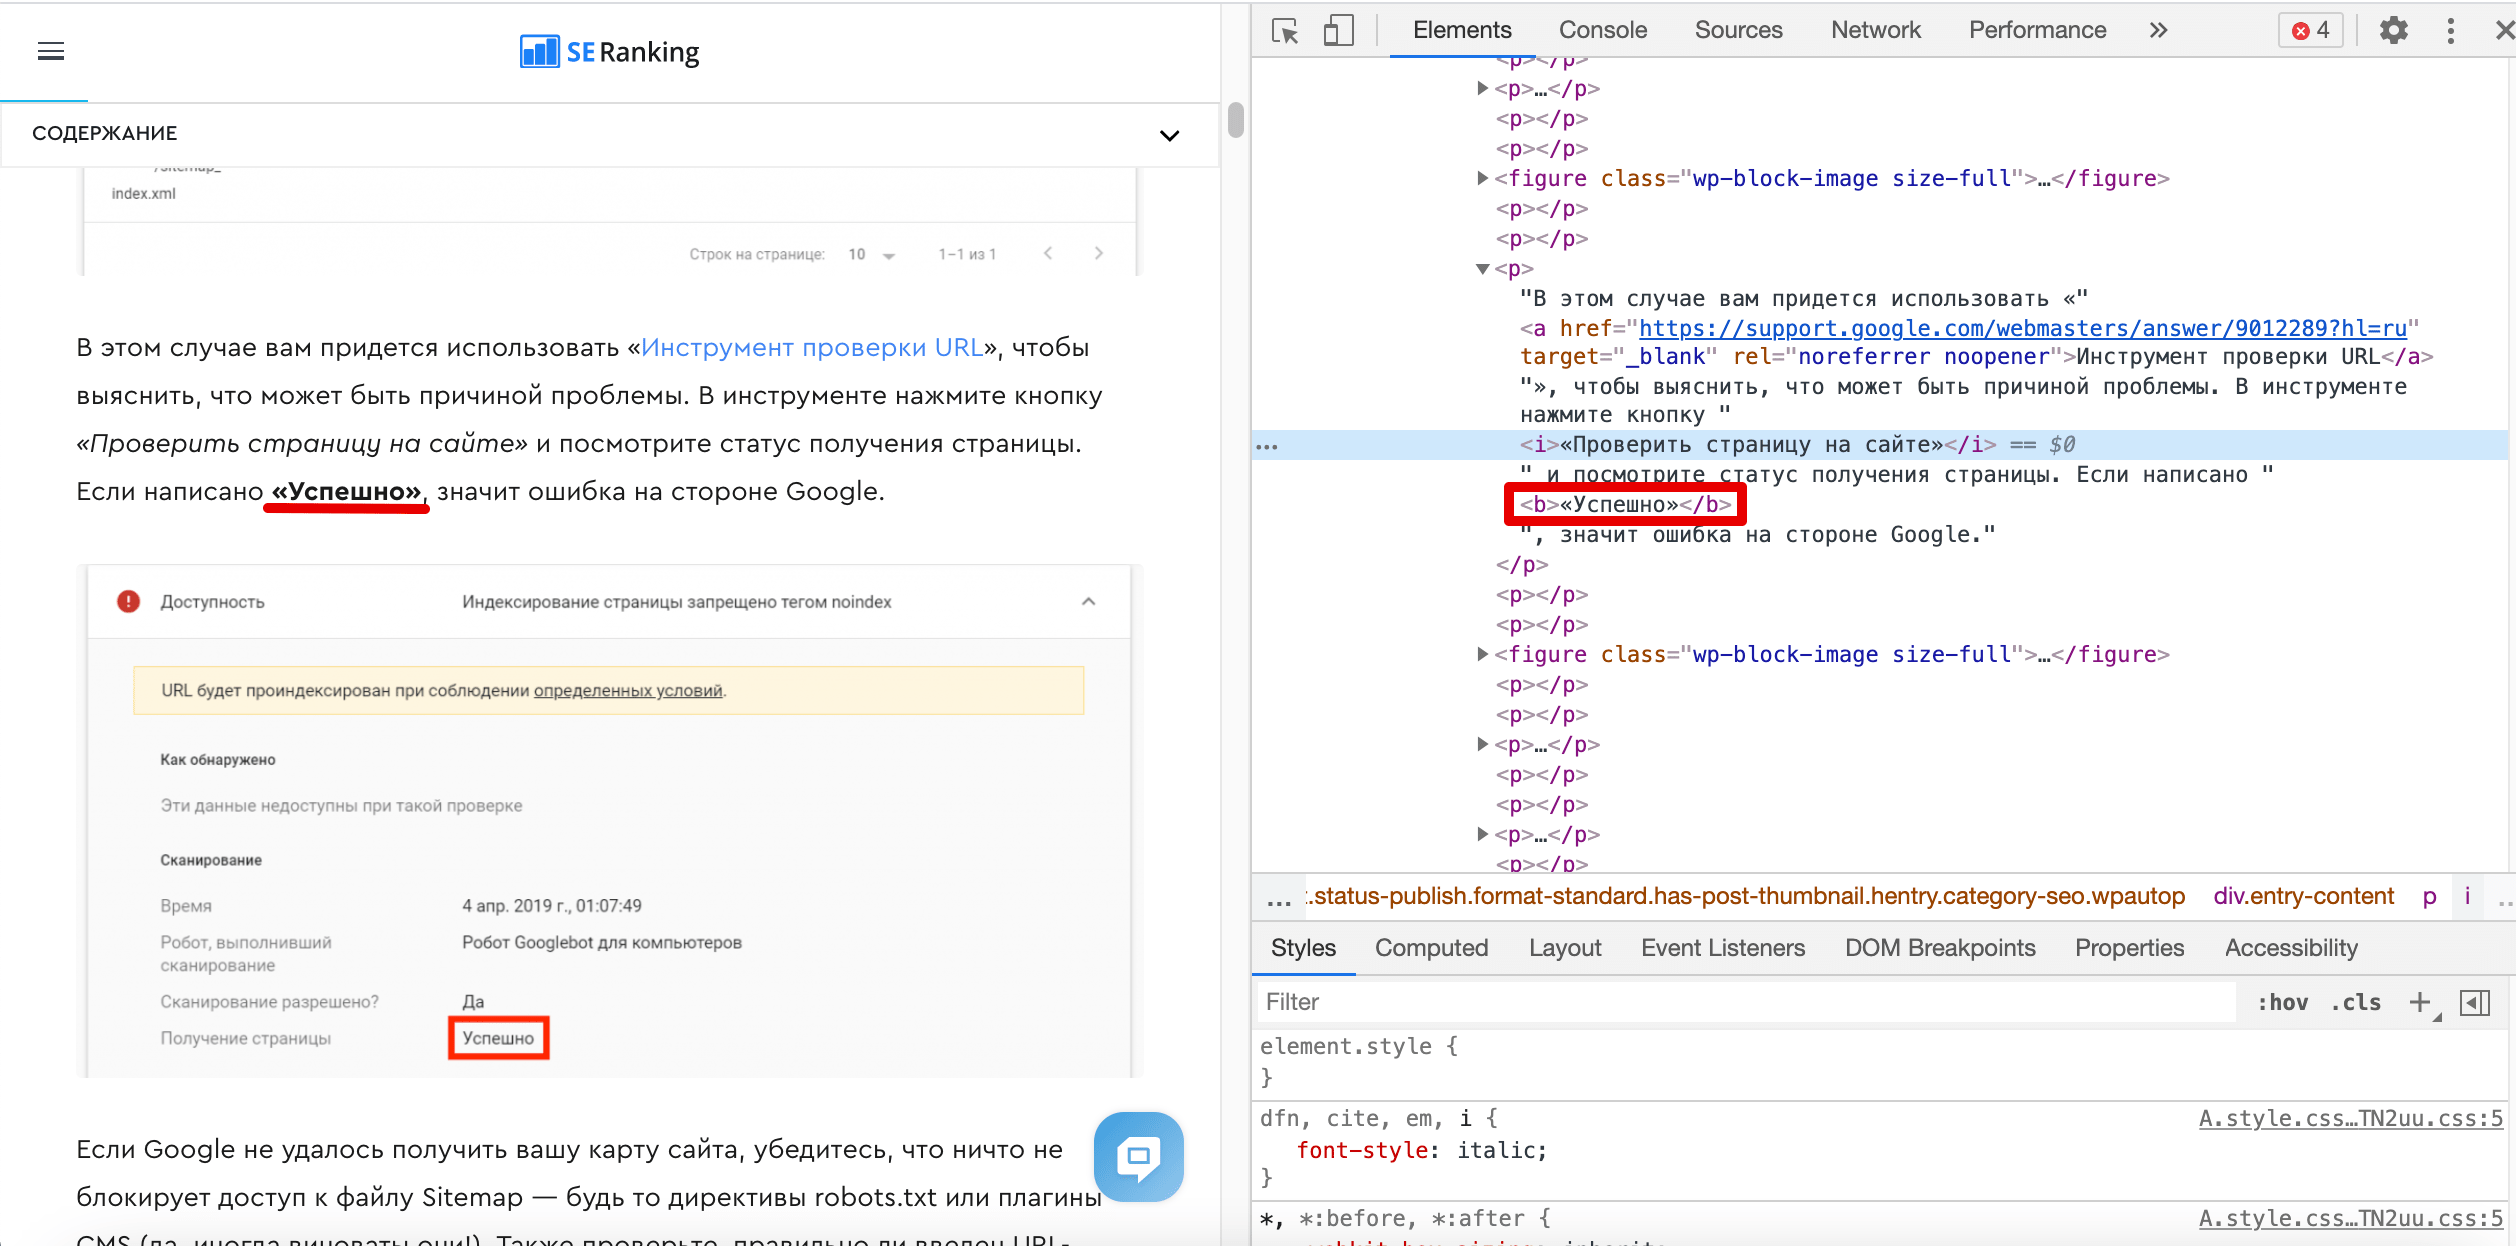2516x1246 pixels.
Task: Click the red error icon beside Доступность
Action: pyautogui.click(x=128, y=602)
